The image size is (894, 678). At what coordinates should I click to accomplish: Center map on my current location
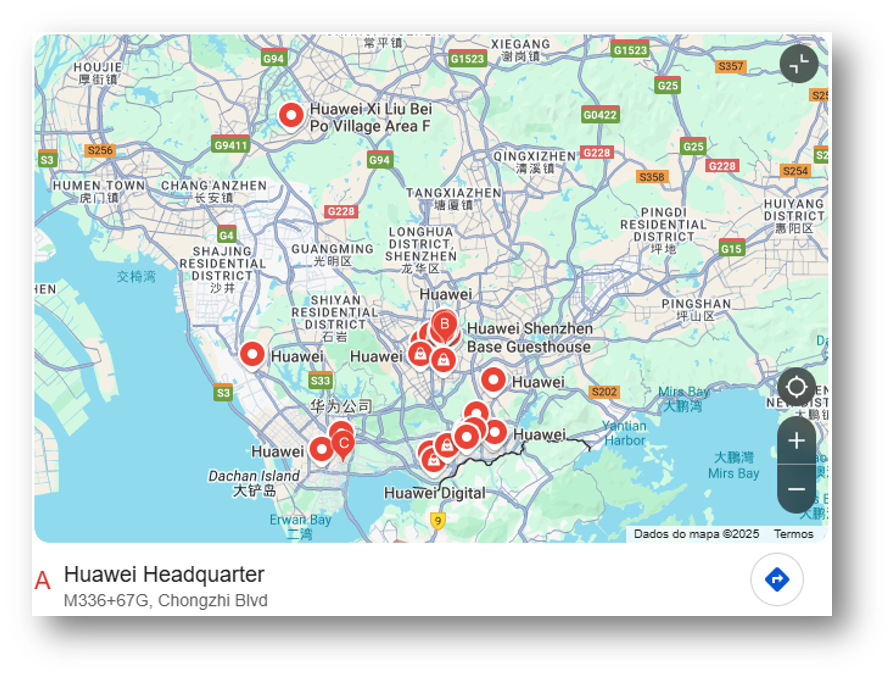[x=796, y=387]
